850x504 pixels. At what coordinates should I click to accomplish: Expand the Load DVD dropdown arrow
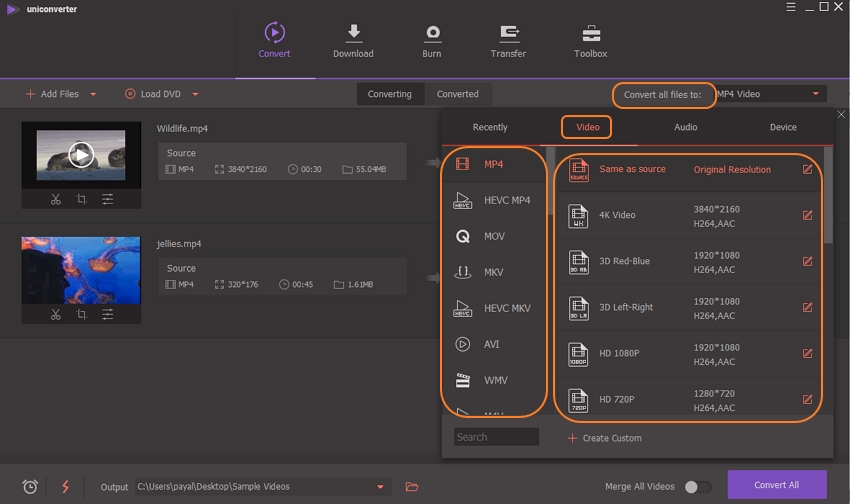195,94
